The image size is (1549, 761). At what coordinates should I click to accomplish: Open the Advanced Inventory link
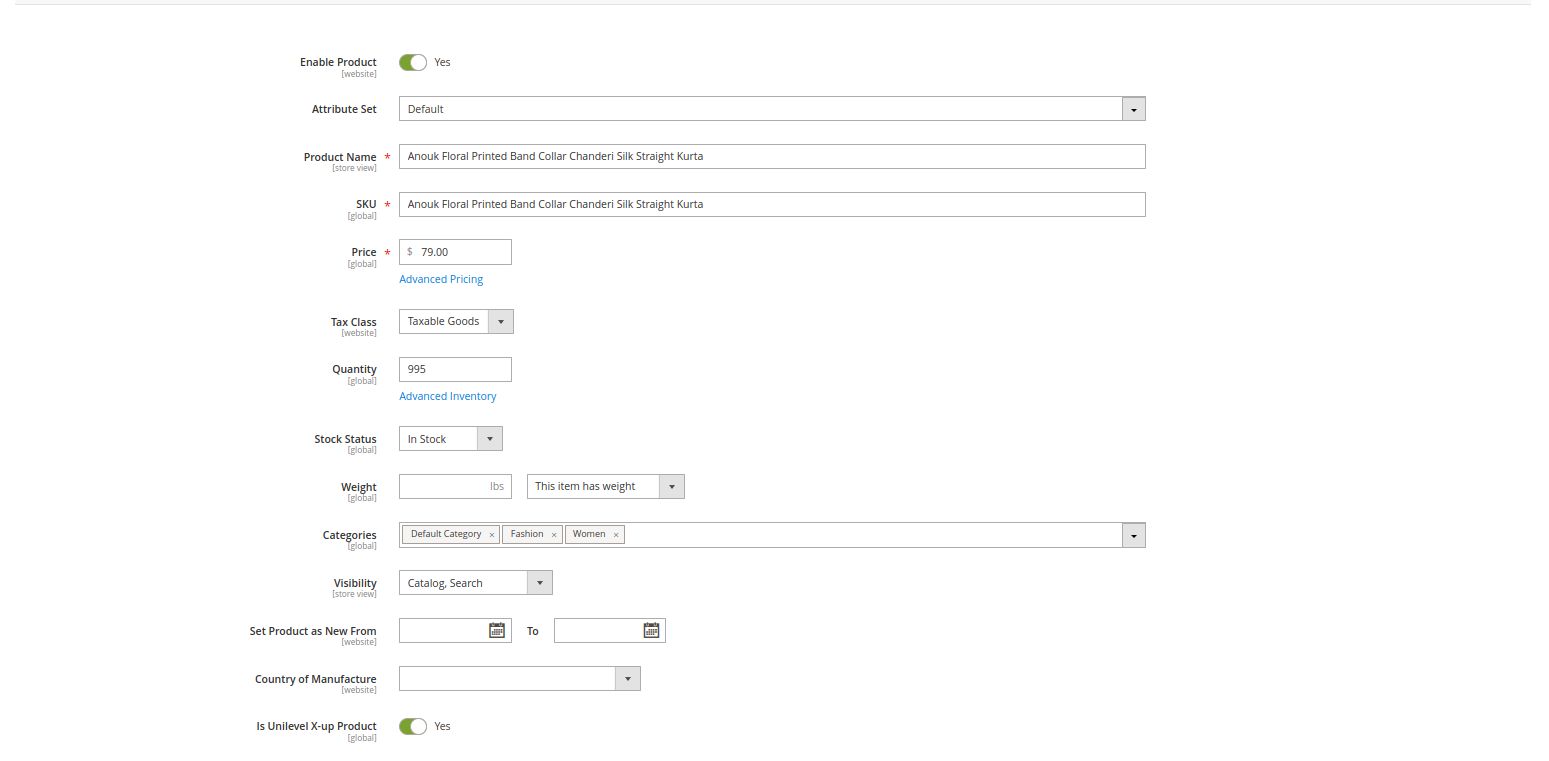[x=447, y=396]
